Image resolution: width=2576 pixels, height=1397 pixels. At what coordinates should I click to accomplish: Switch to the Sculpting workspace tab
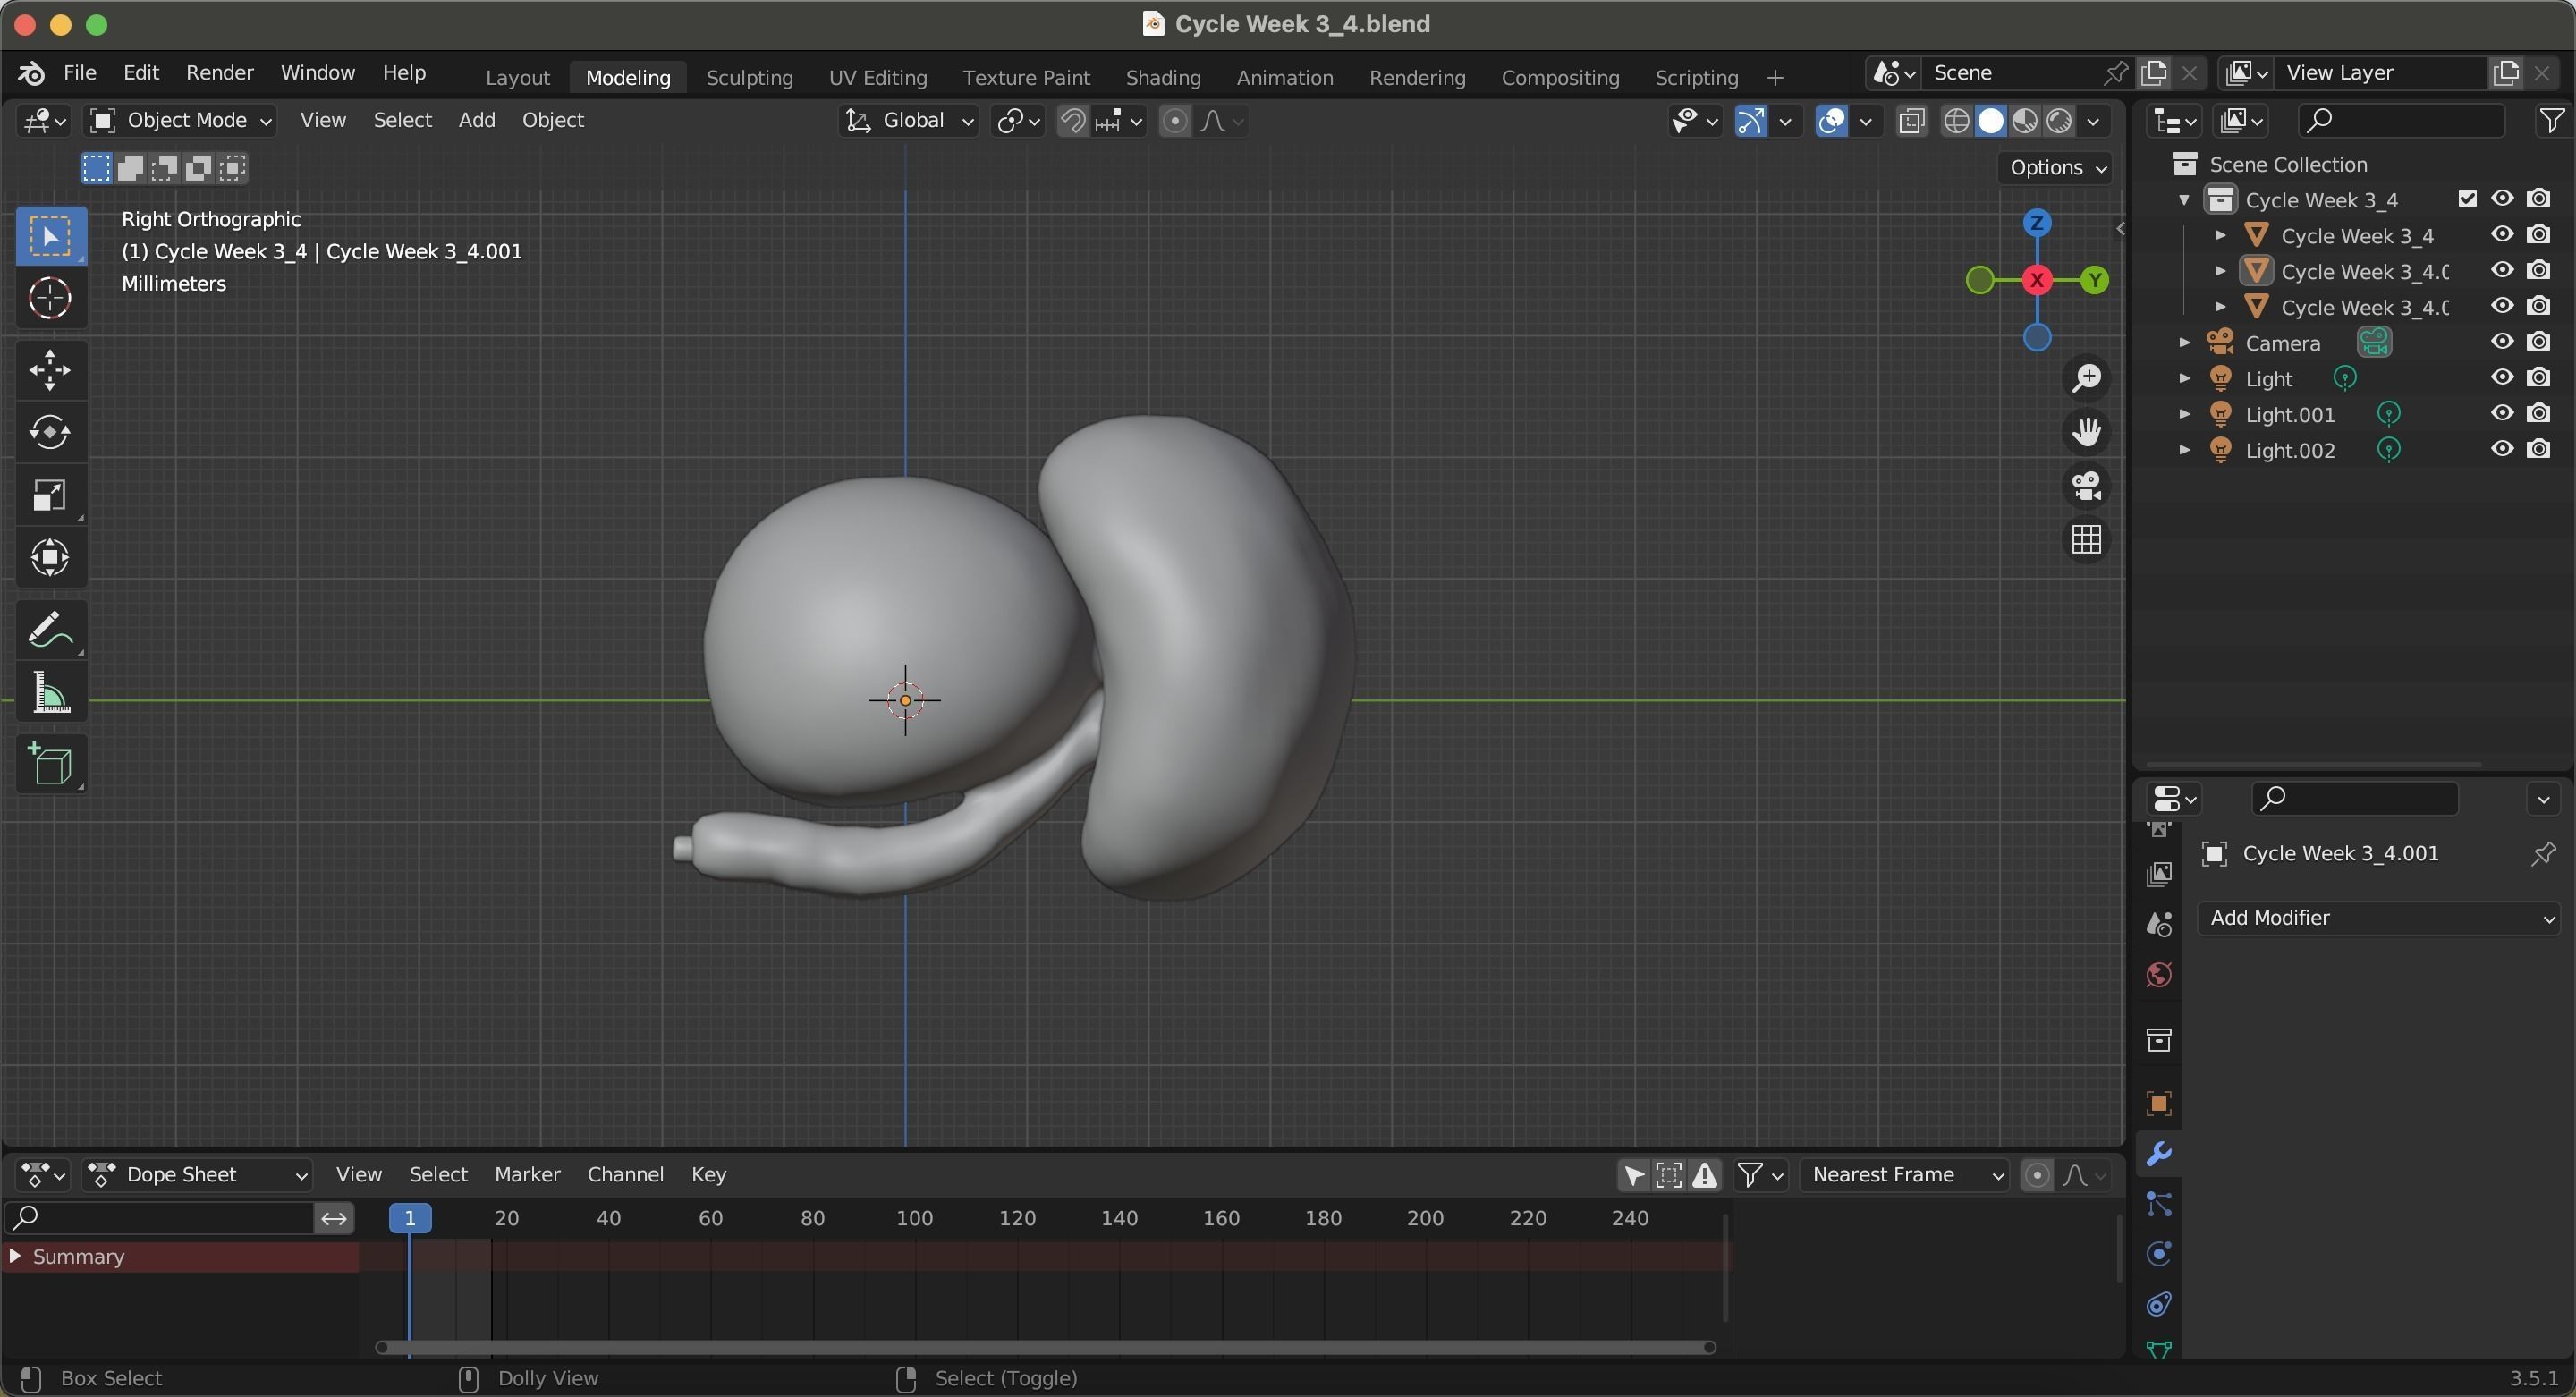749,78
